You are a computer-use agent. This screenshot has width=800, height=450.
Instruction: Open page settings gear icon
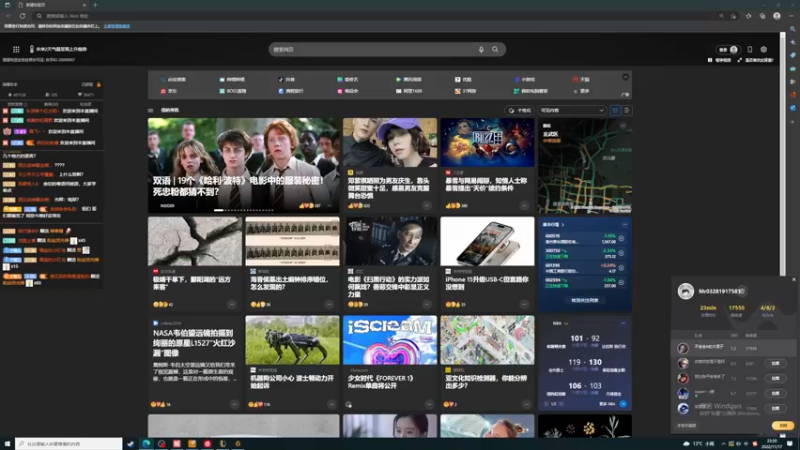point(764,49)
